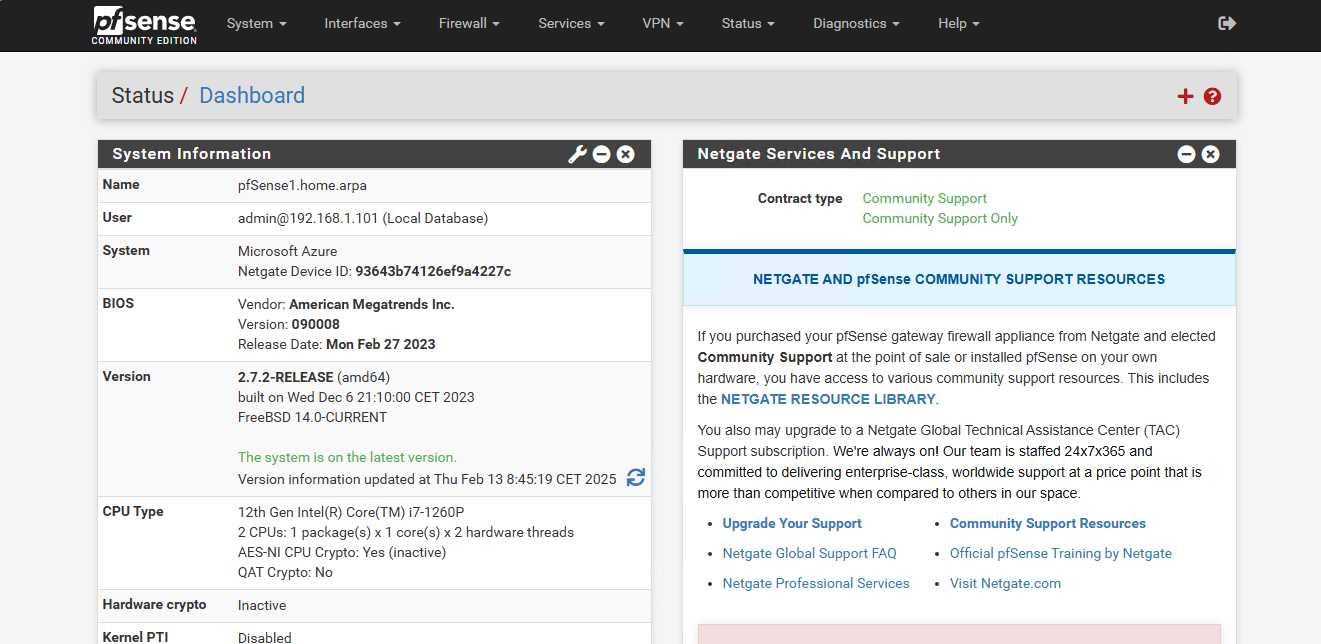
Task: Click the Visit Netgate.com link
Action: click(x=1005, y=583)
